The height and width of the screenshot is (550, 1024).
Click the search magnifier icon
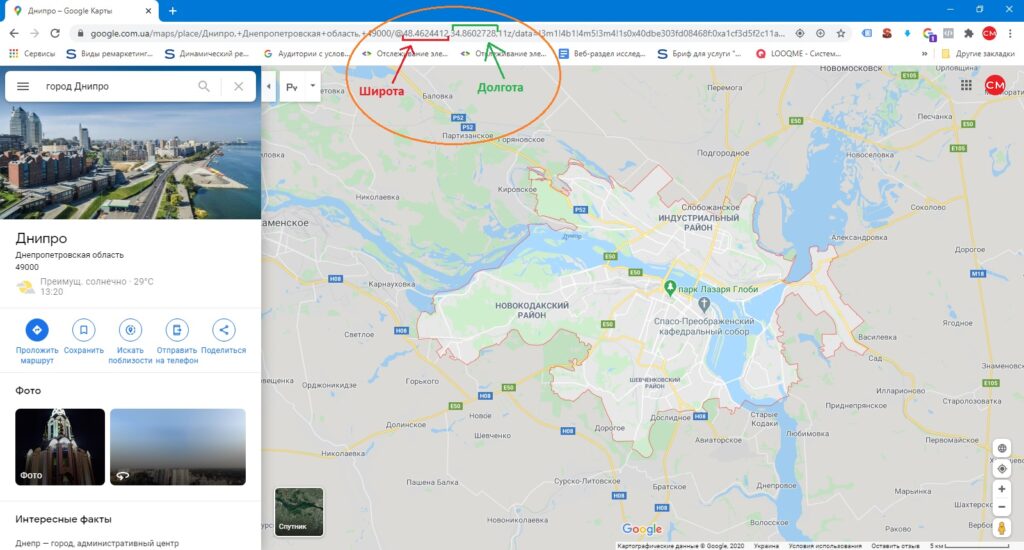tap(204, 87)
